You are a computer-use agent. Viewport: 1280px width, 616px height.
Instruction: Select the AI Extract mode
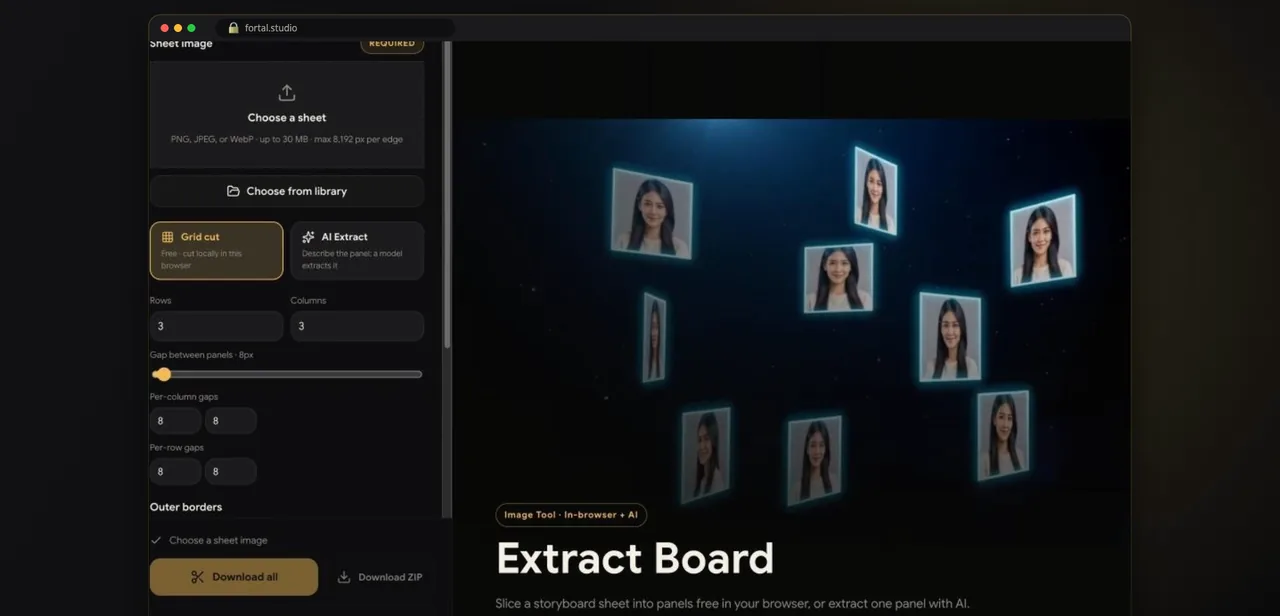click(x=357, y=251)
